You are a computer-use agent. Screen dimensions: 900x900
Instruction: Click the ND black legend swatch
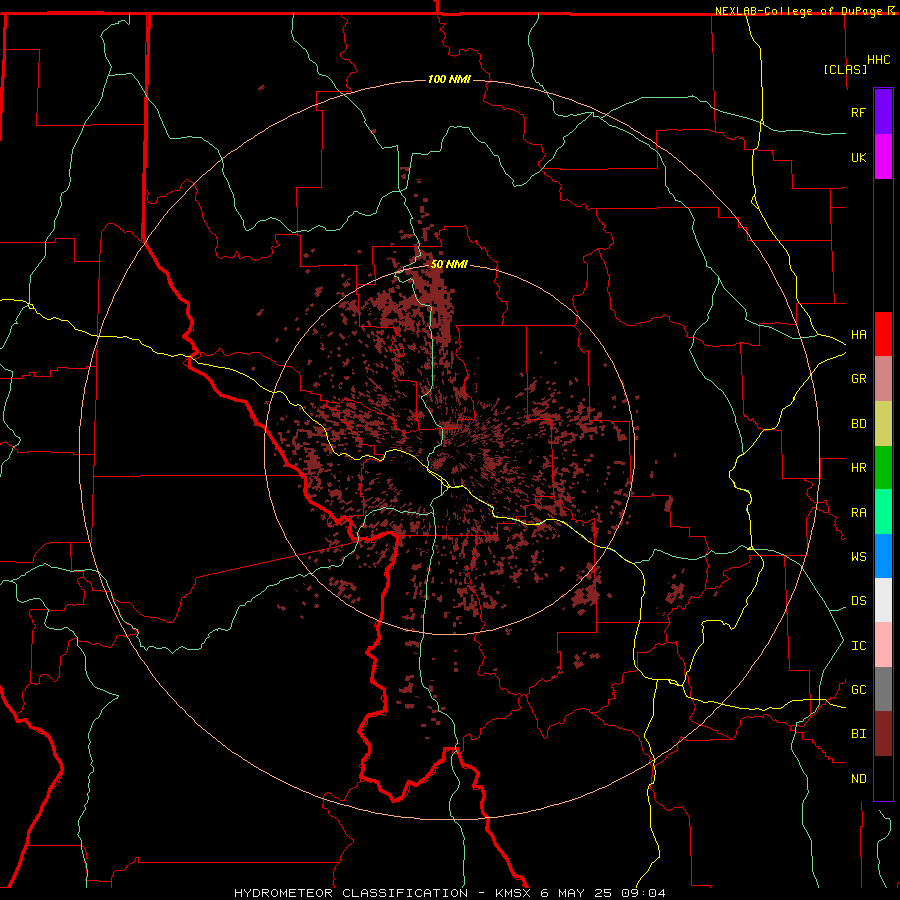[x=883, y=778]
